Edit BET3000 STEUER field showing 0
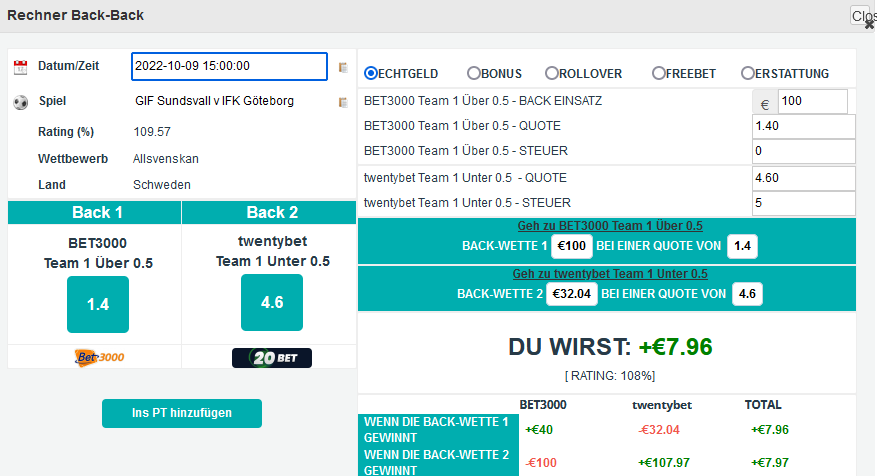Screen dimensions: 877x476 (x=804, y=151)
